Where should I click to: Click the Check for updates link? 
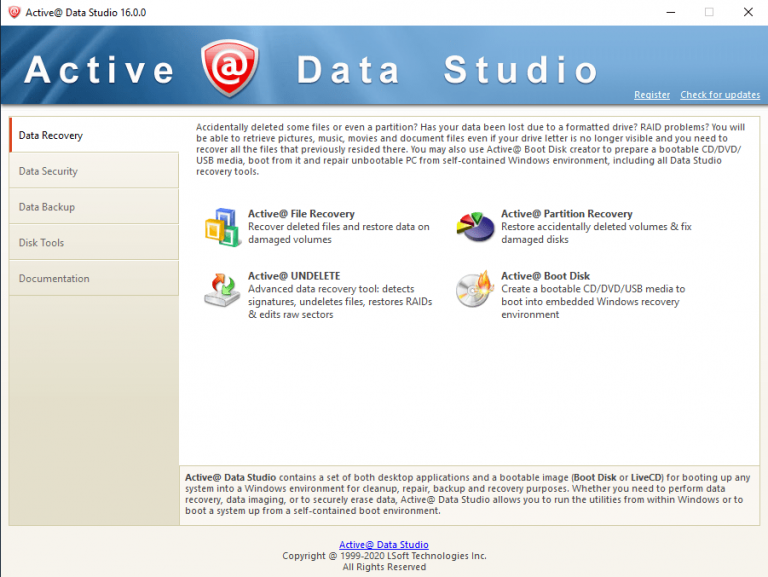[x=720, y=95]
